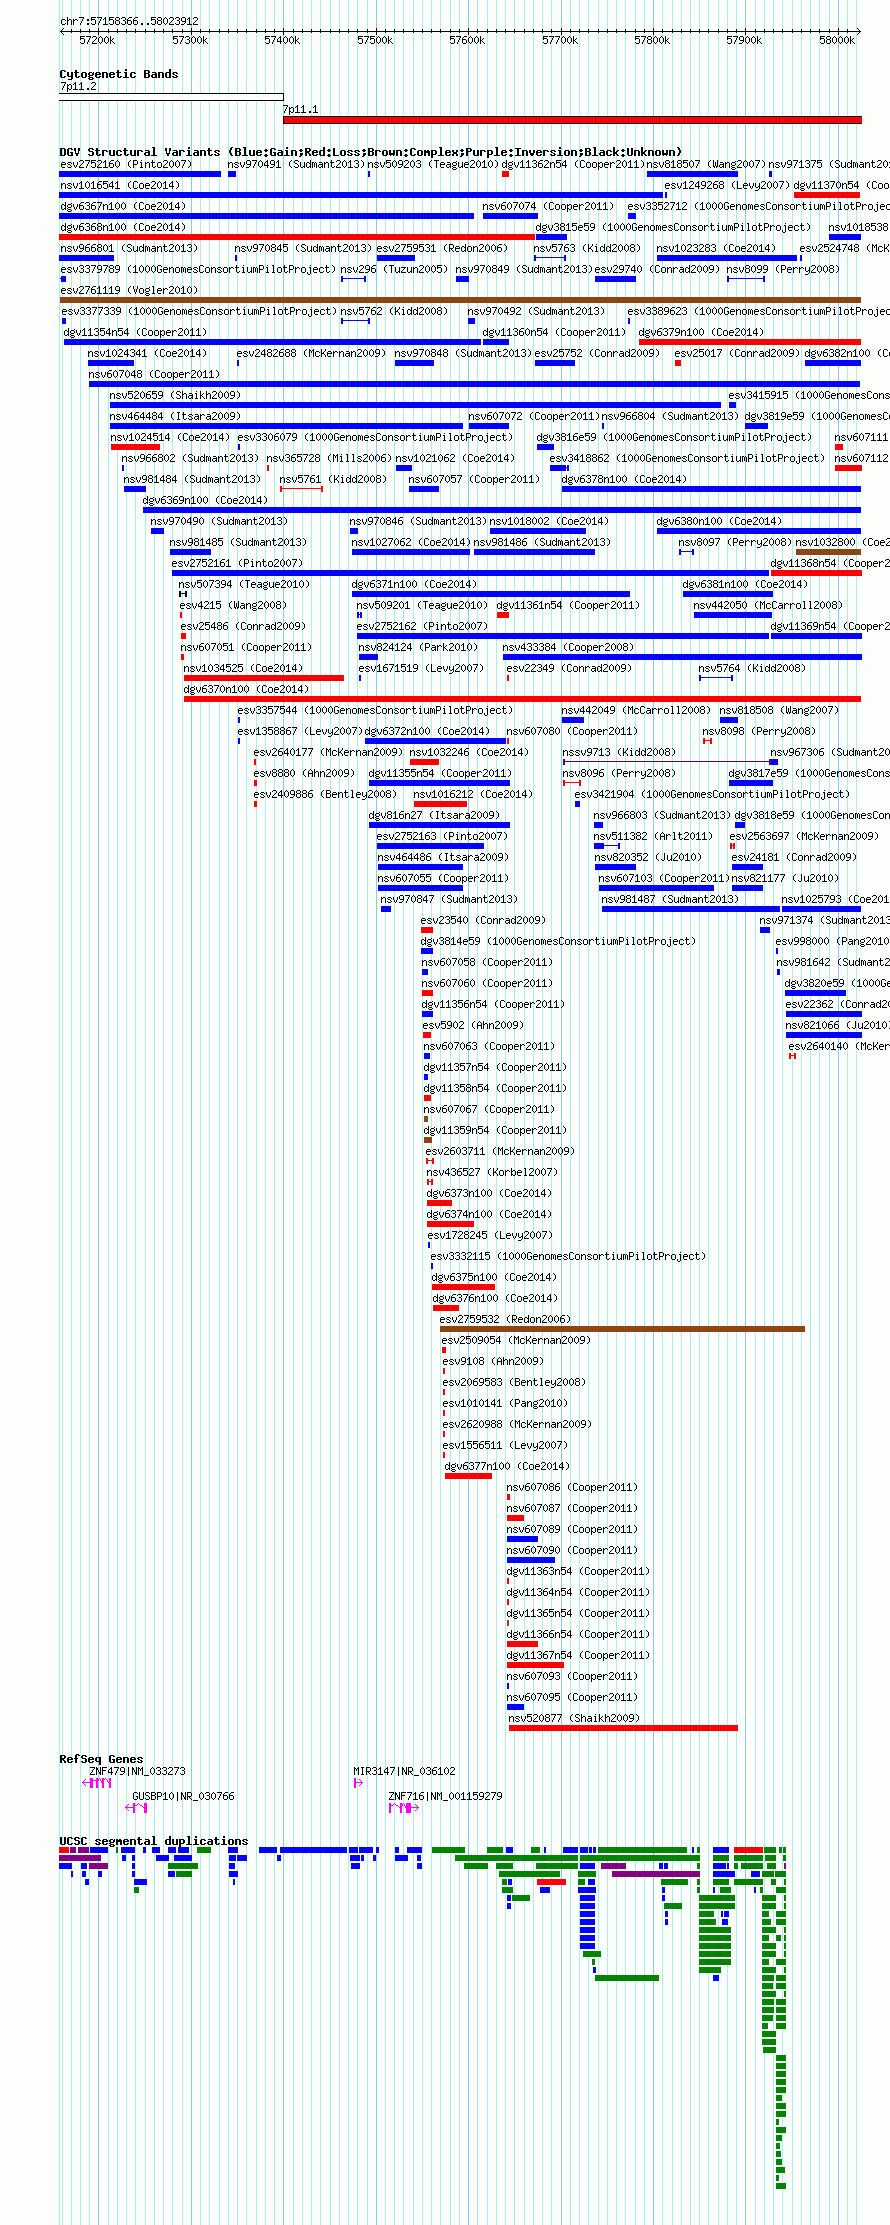
Task: Click the 57500k ruler label
Action: (375, 40)
